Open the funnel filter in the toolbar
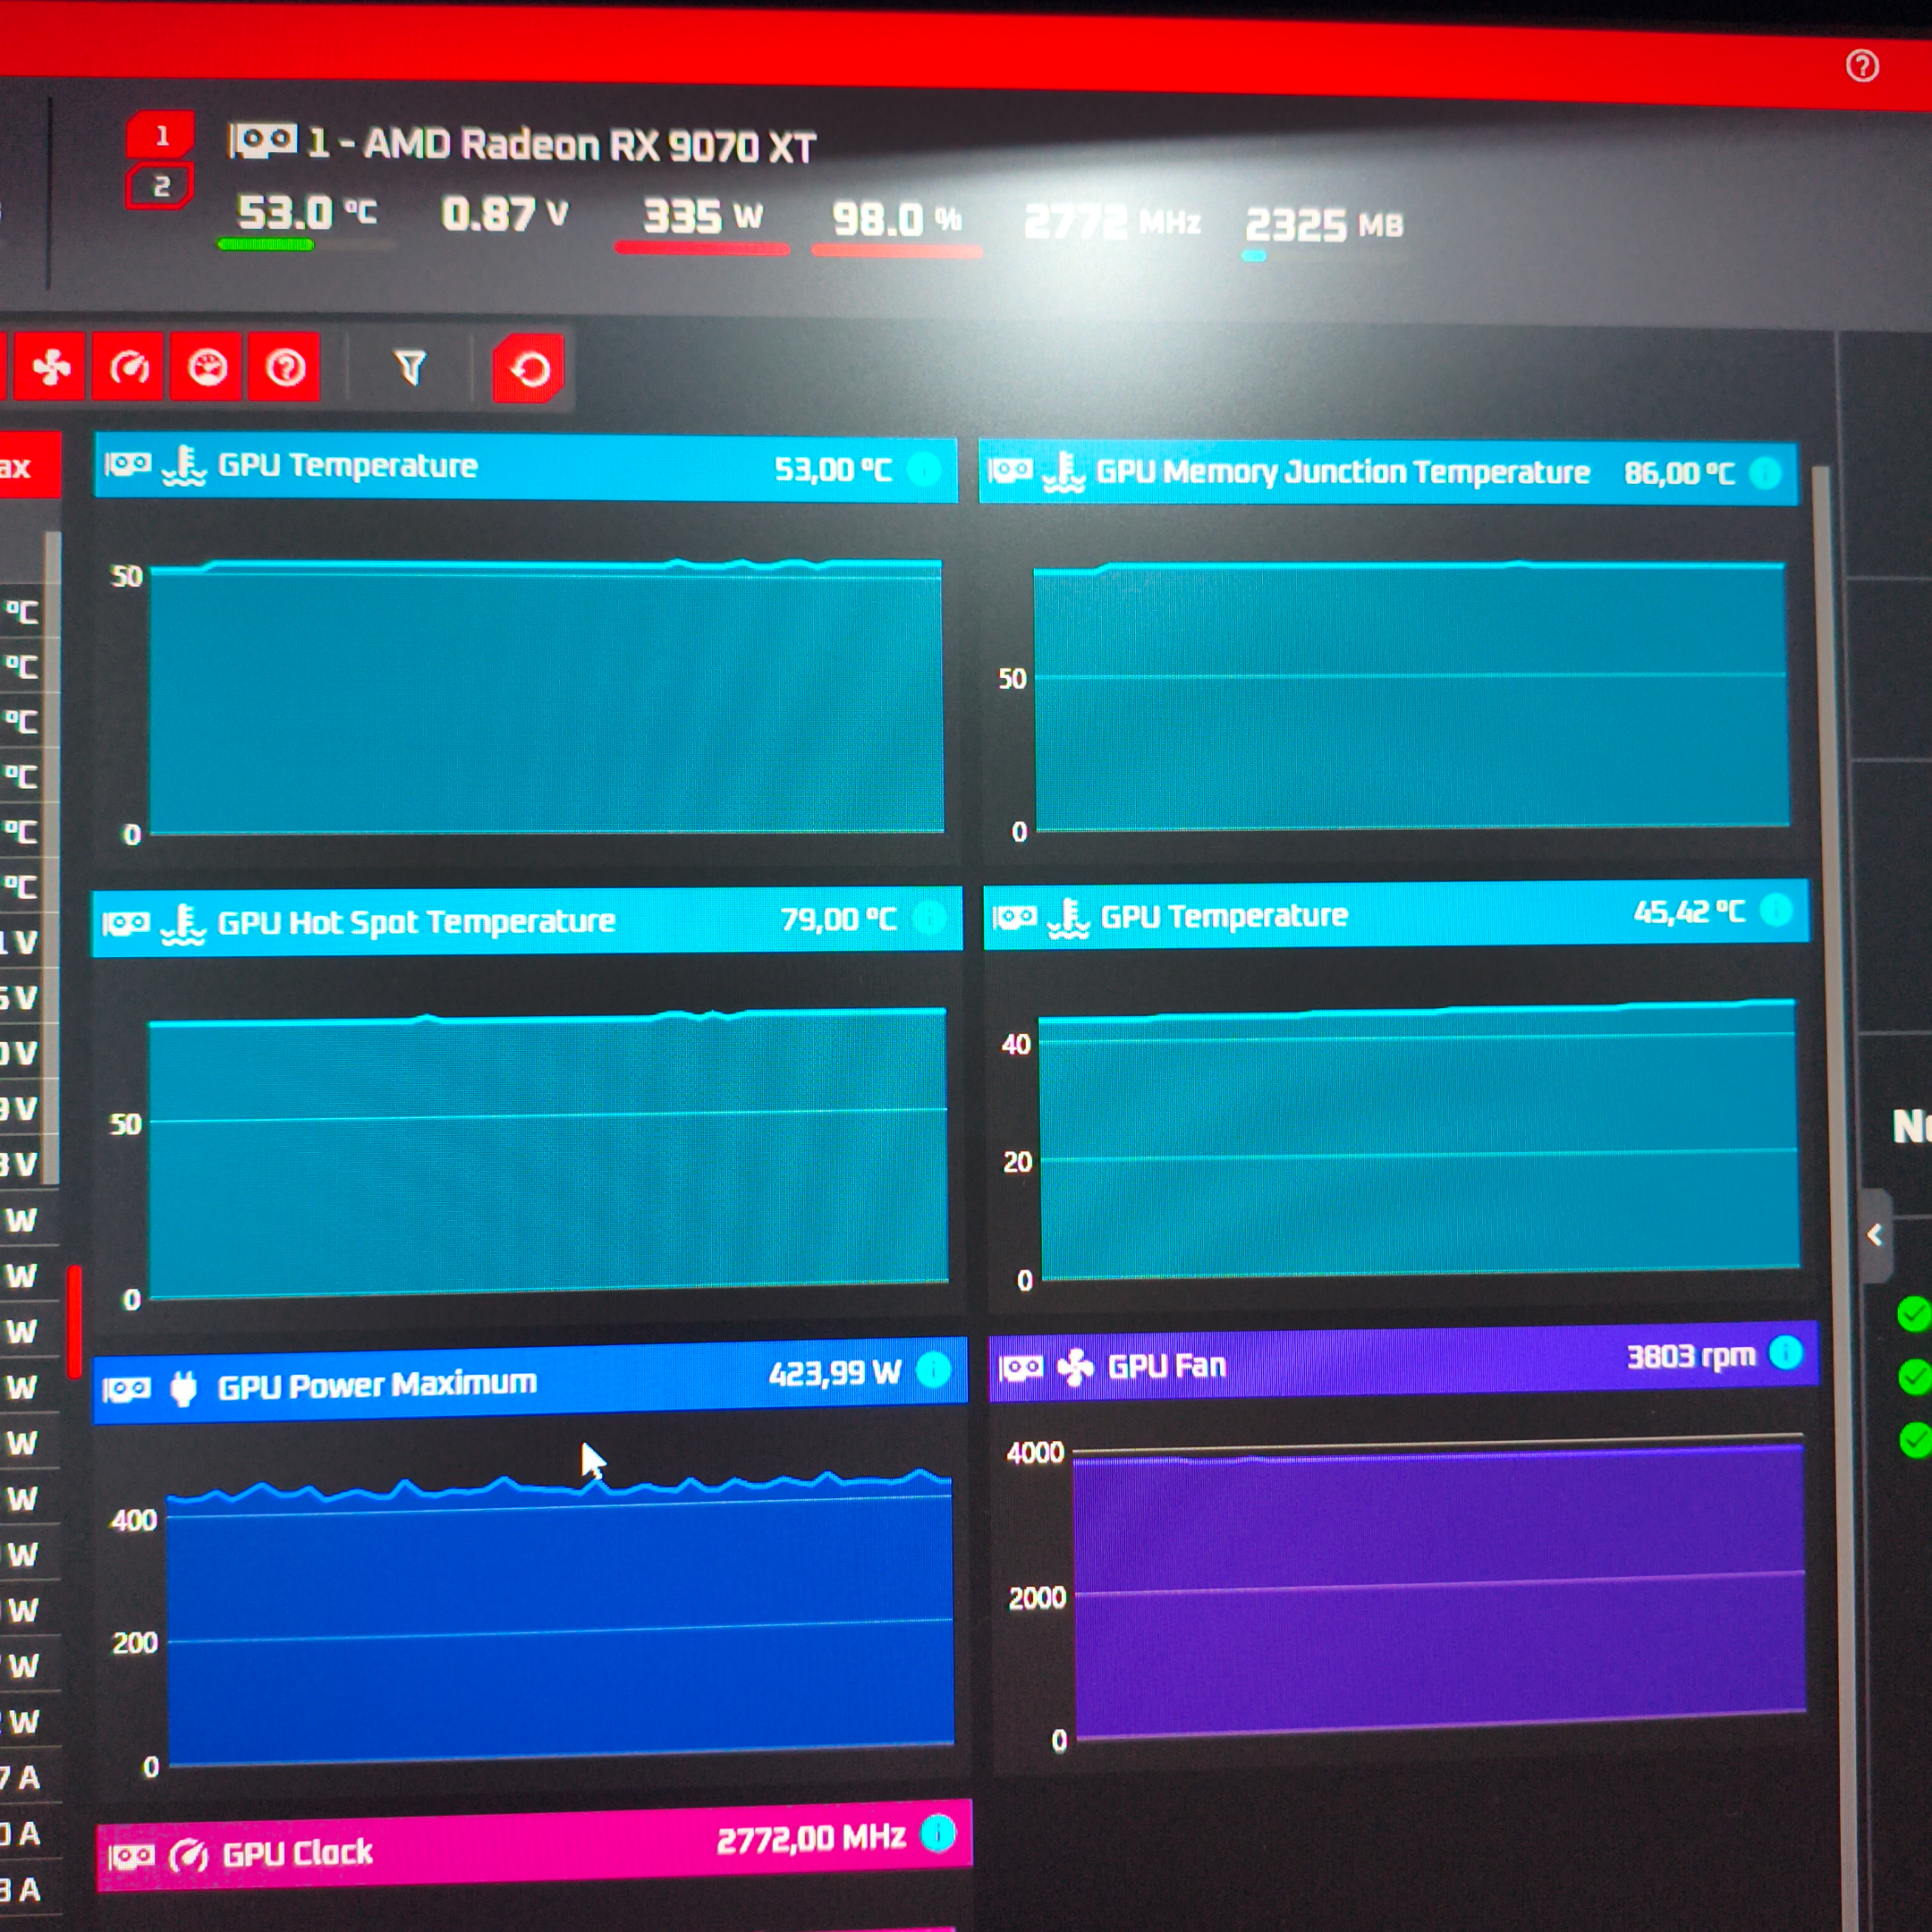Viewport: 1932px width, 1932px height. (x=410, y=368)
